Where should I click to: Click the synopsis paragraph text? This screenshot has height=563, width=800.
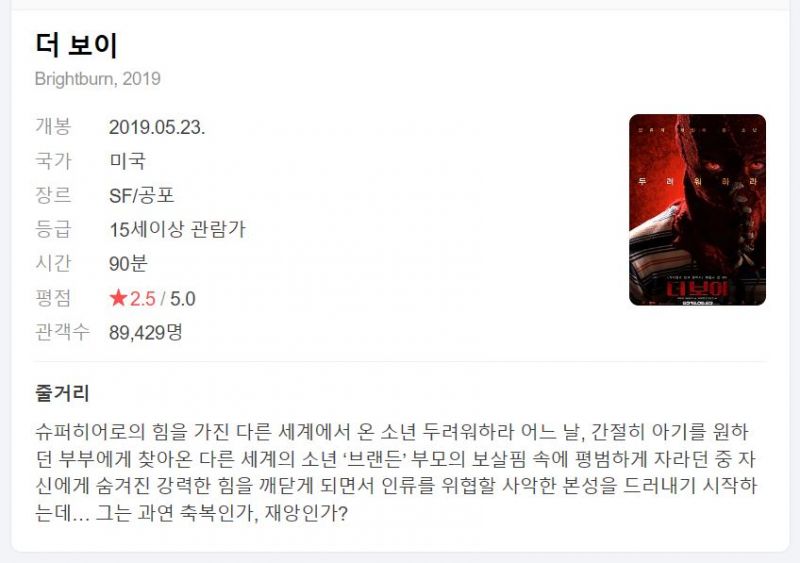396,472
